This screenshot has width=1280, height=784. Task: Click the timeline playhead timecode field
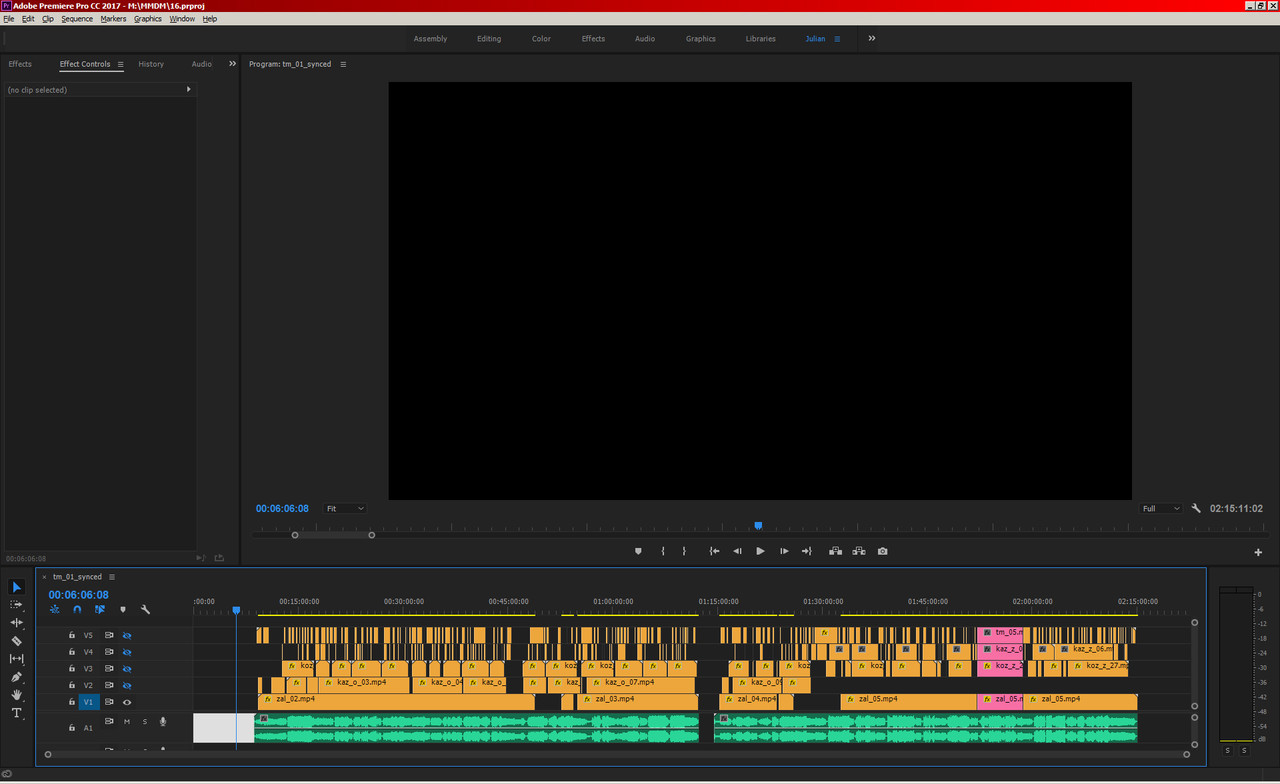pyautogui.click(x=79, y=594)
